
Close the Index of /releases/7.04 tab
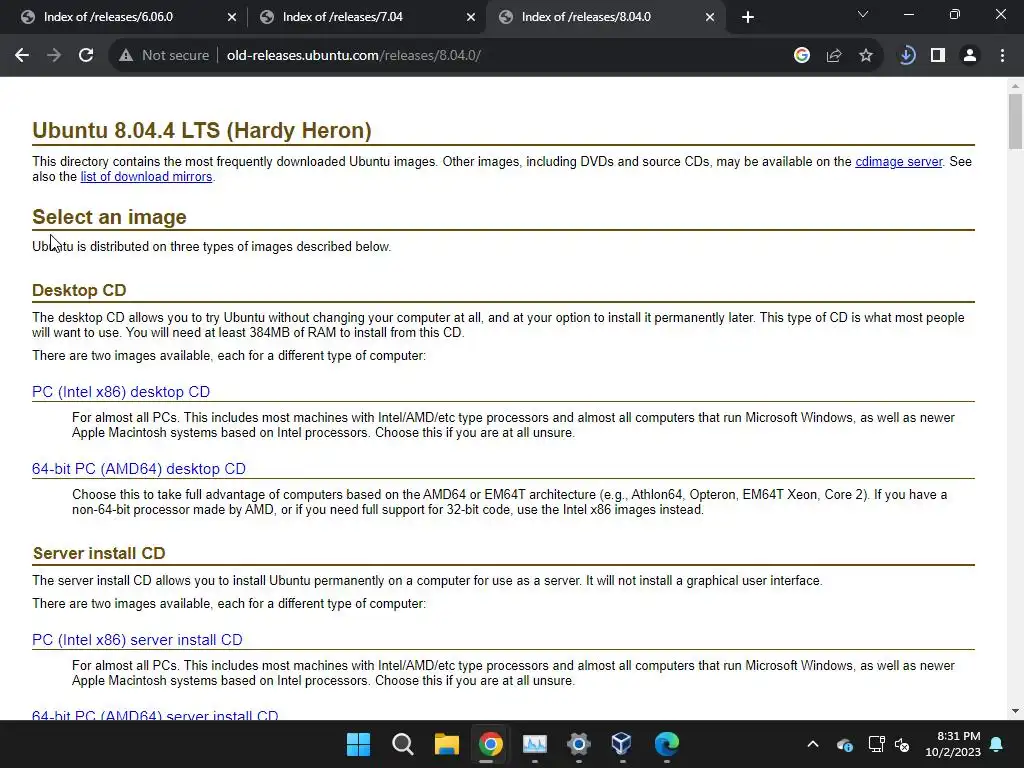click(x=471, y=17)
